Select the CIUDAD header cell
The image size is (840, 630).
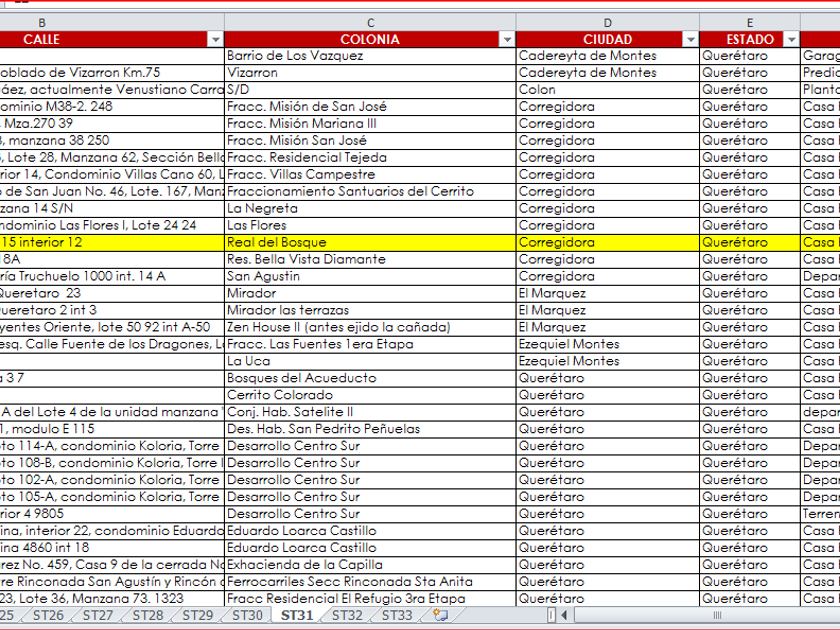pos(608,40)
